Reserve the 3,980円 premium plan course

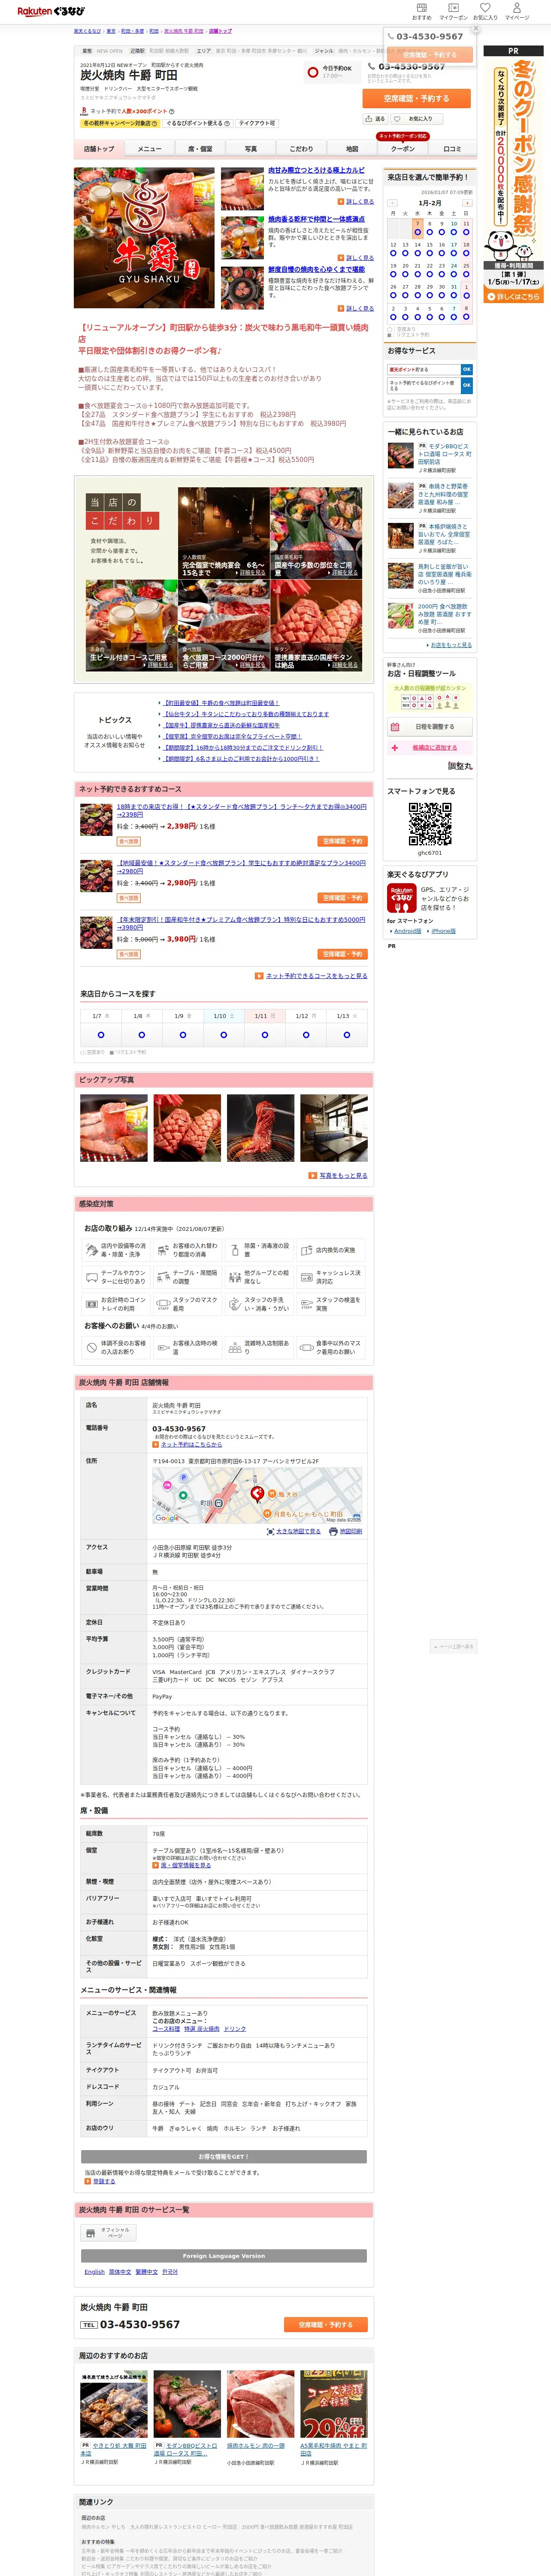[343, 954]
